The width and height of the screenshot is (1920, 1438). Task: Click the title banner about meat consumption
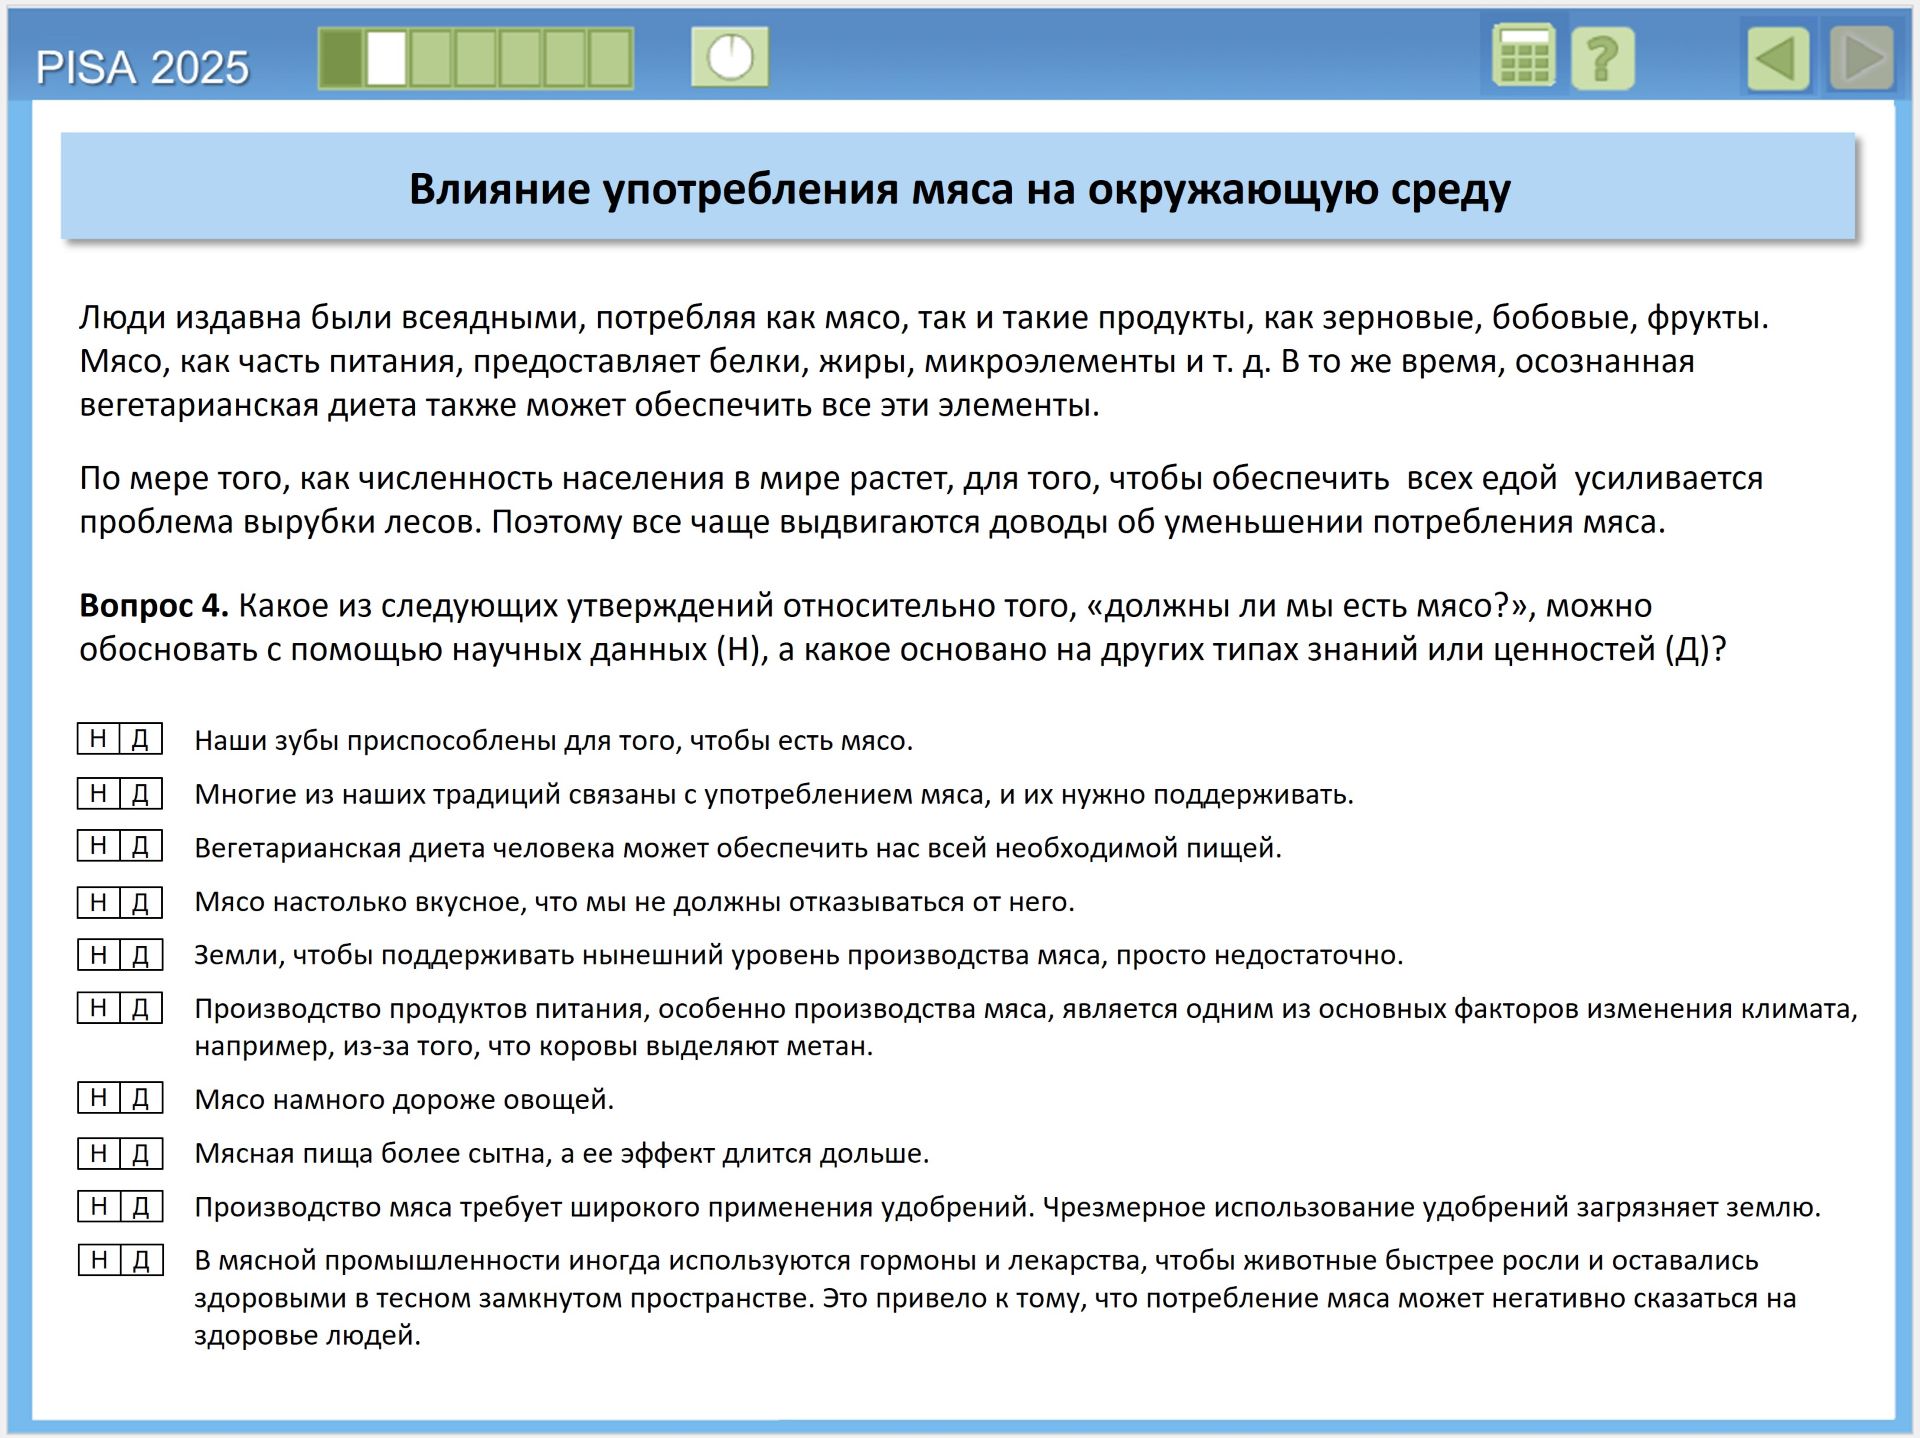(x=958, y=188)
